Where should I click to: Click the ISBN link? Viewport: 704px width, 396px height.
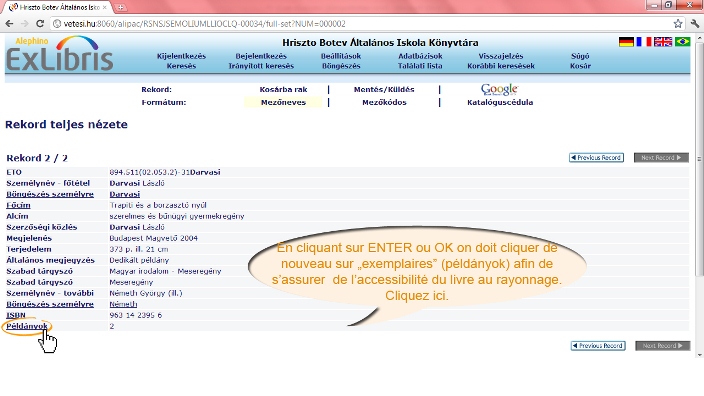click(15, 315)
